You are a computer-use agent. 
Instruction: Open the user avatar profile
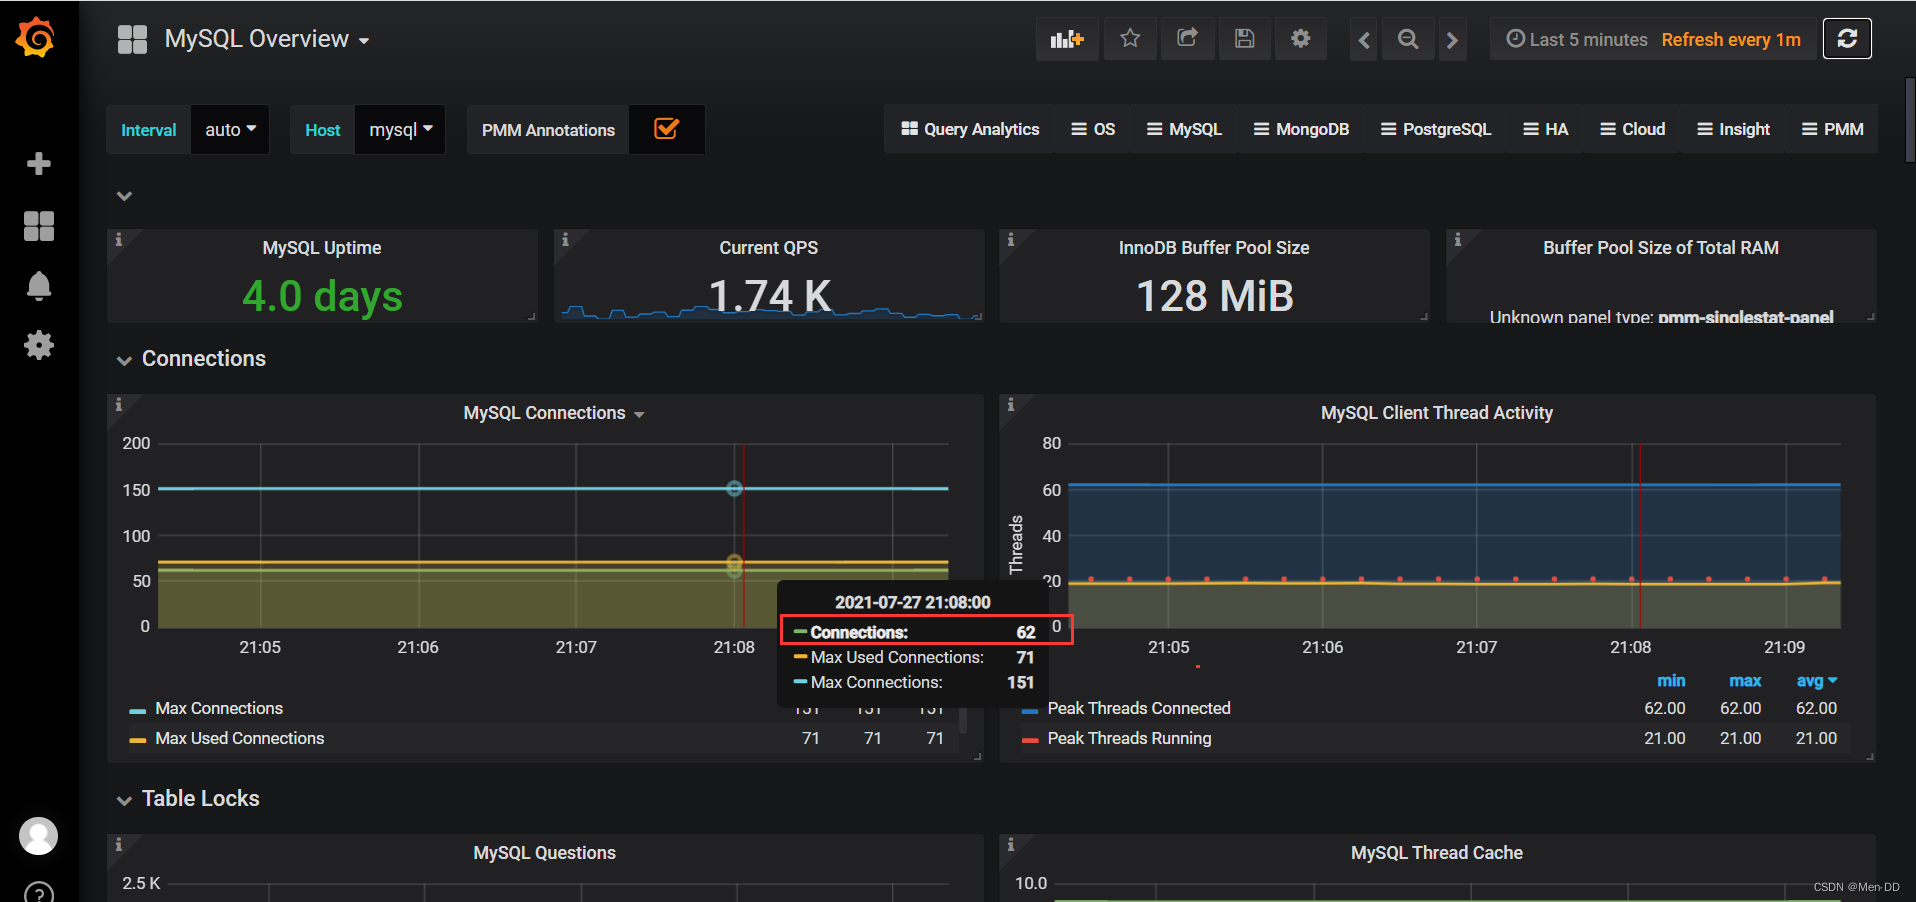(x=39, y=836)
